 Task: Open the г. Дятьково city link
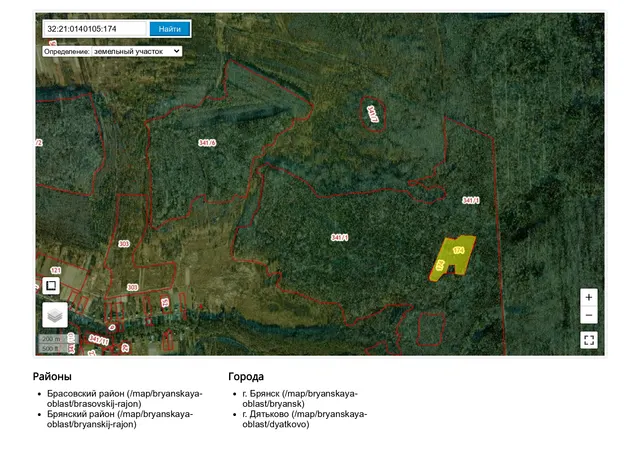(304, 419)
